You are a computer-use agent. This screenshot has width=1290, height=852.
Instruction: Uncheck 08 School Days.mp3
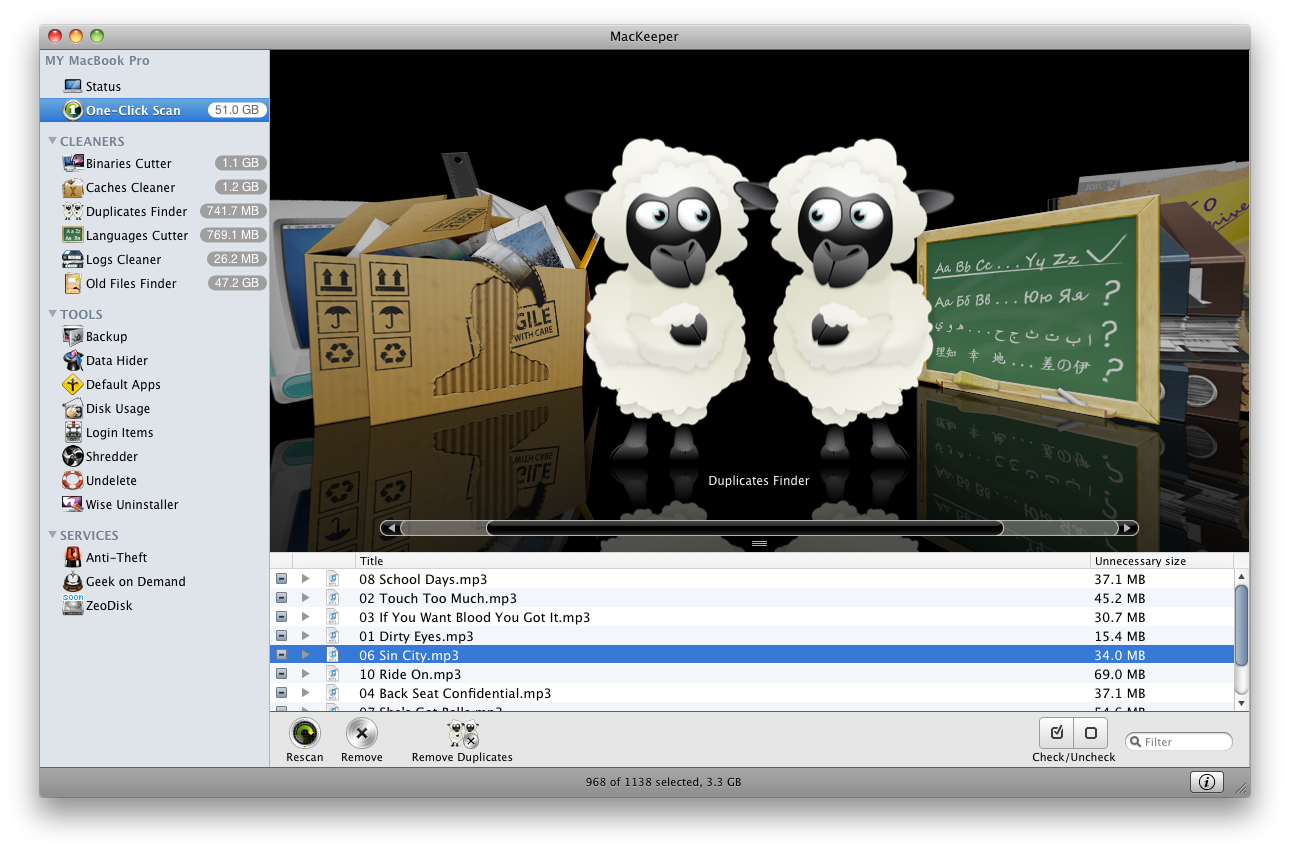281,578
